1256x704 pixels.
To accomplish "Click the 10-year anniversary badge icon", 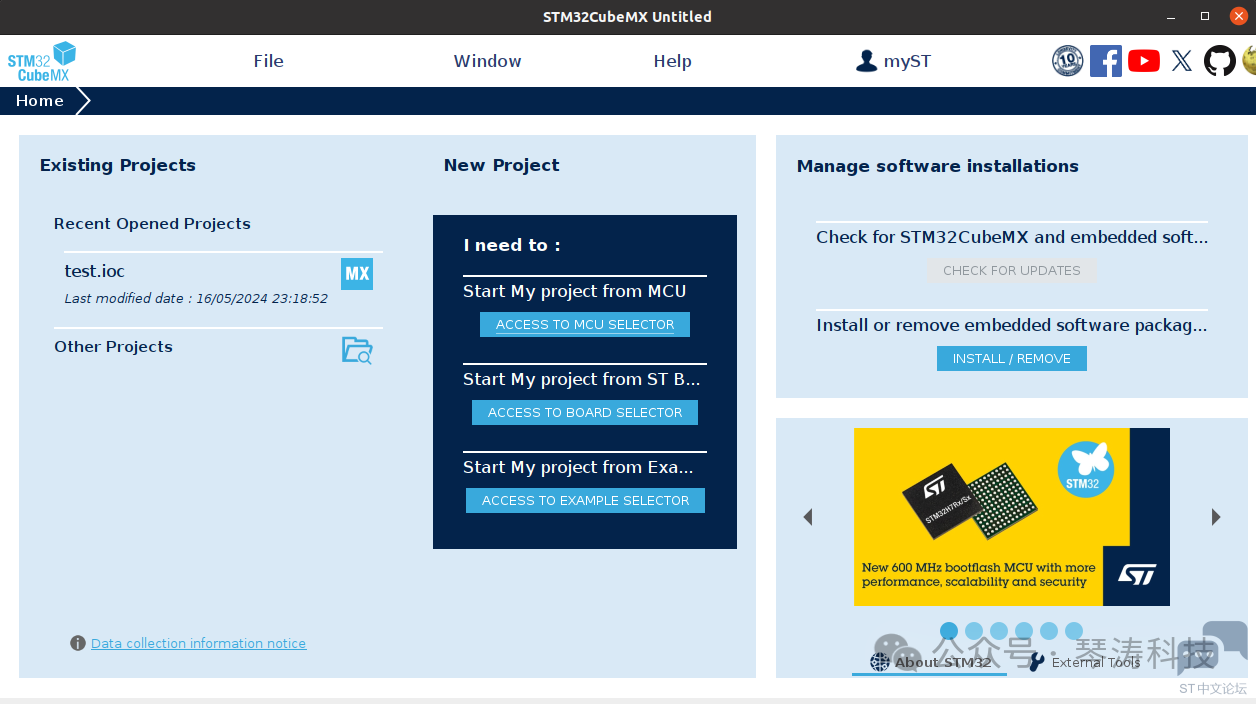I will pyautogui.click(x=1067, y=61).
